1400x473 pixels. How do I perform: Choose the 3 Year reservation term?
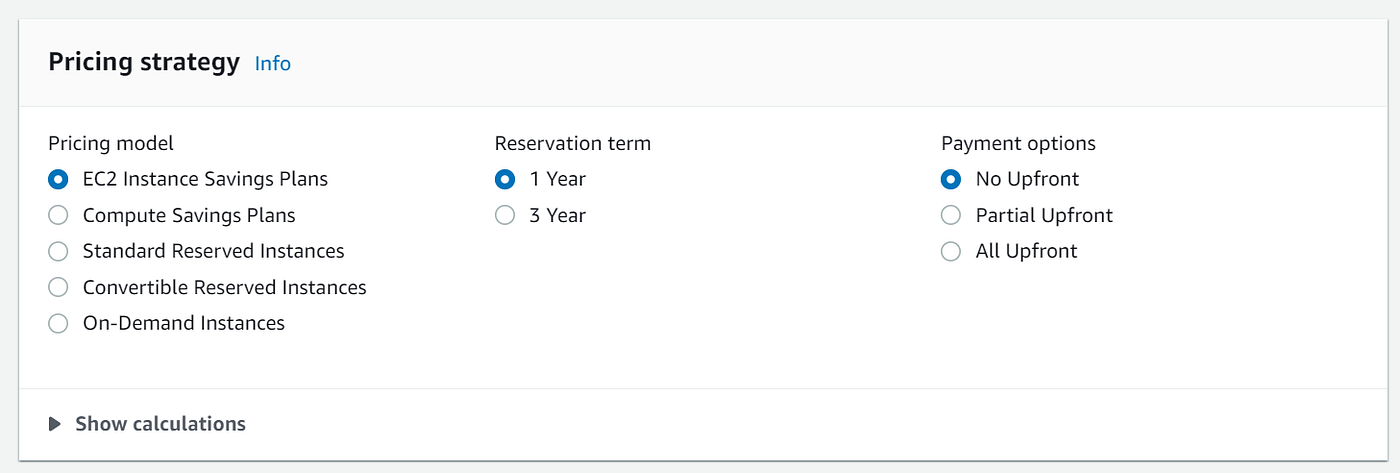(505, 216)
